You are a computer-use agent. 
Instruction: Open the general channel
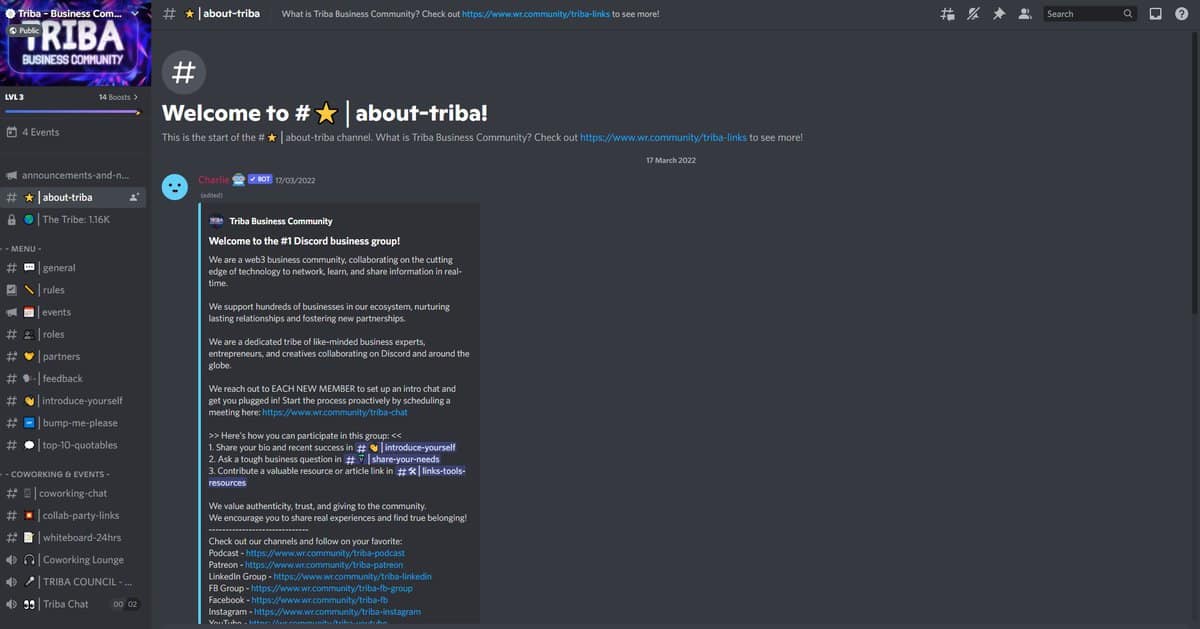(x=58, y=268)
